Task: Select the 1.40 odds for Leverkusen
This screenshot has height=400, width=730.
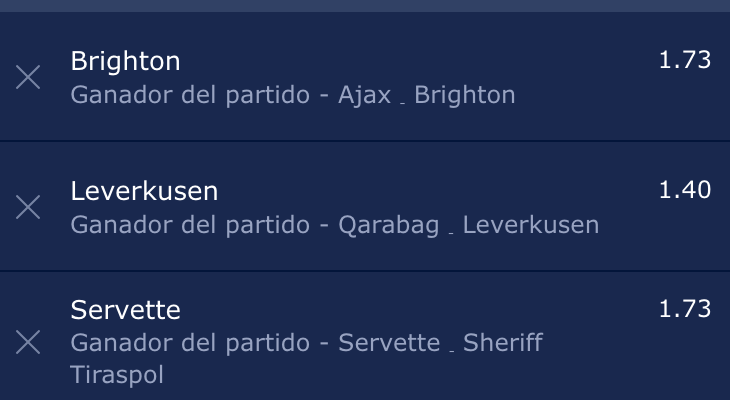Action: (684, 190)
